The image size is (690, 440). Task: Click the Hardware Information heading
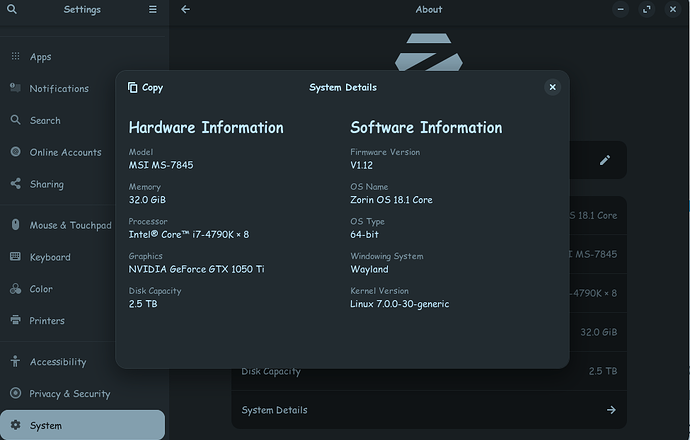[206, 128]
